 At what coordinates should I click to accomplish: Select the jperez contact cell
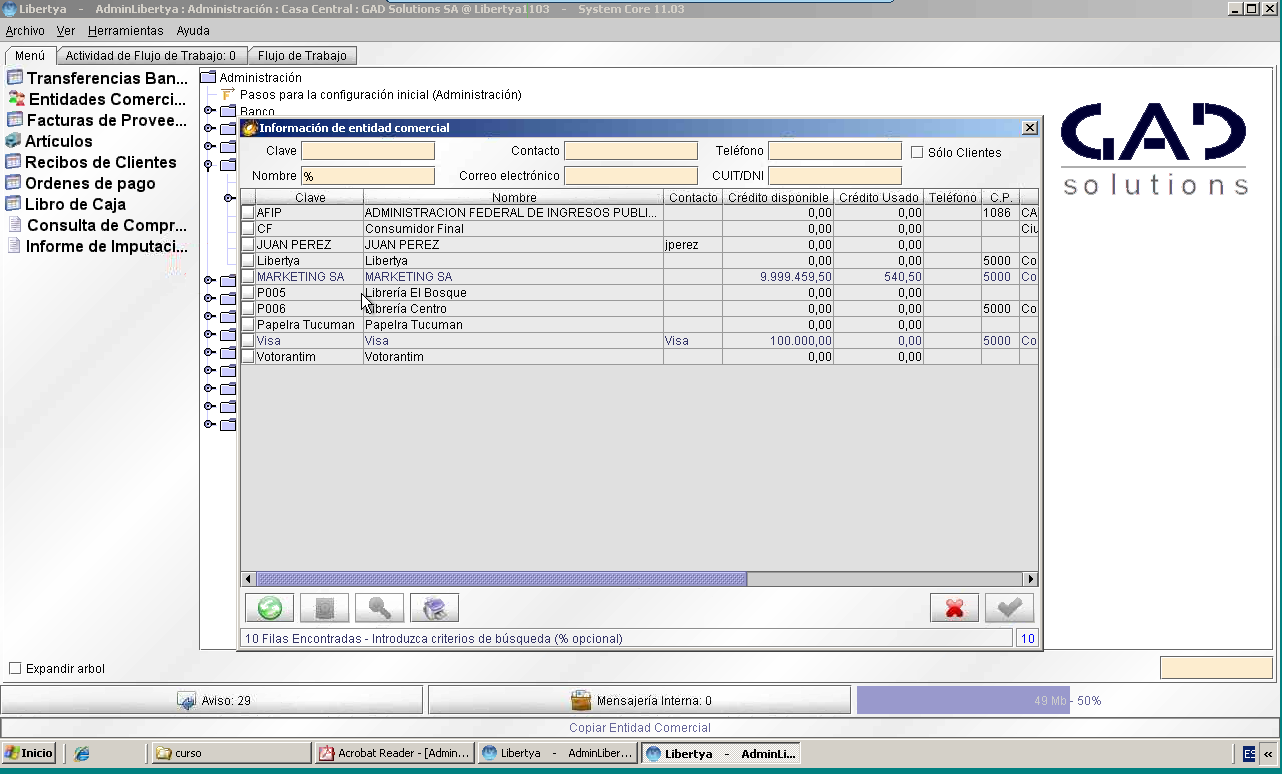click(x=693, y=245)
